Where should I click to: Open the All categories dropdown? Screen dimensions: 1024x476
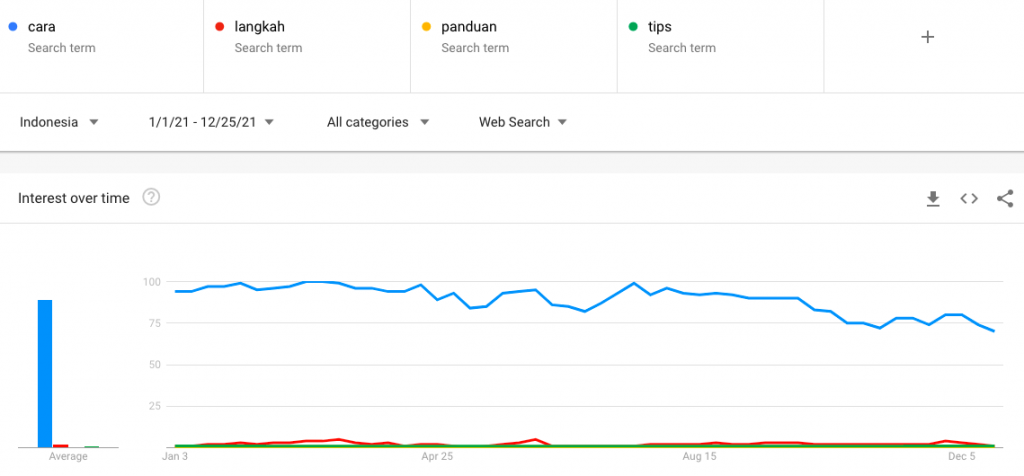pos(378,122)
